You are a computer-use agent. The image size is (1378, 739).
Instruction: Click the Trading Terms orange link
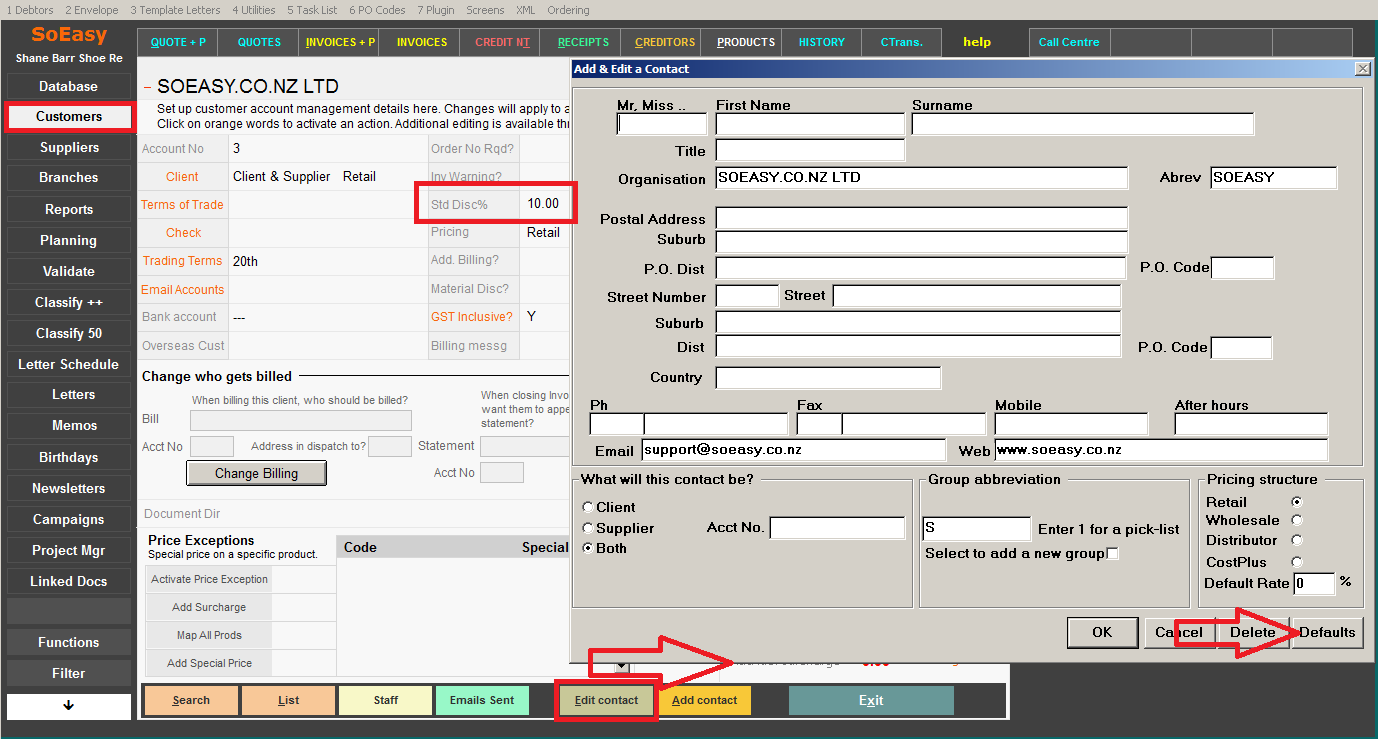pyautogui.click(x=182, y=260)
